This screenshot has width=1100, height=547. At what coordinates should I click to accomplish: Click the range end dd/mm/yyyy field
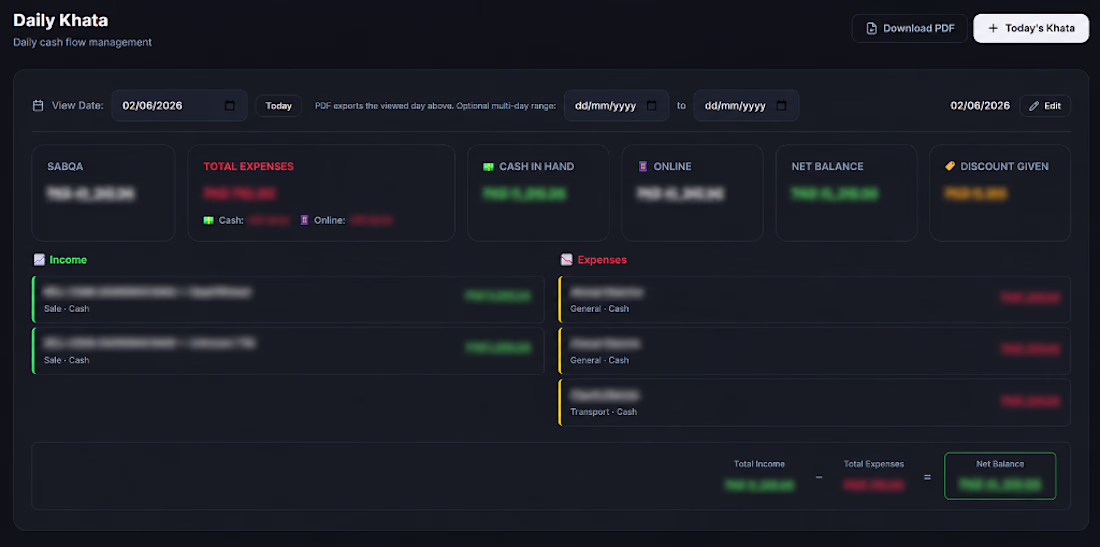(x=746, y=106)
